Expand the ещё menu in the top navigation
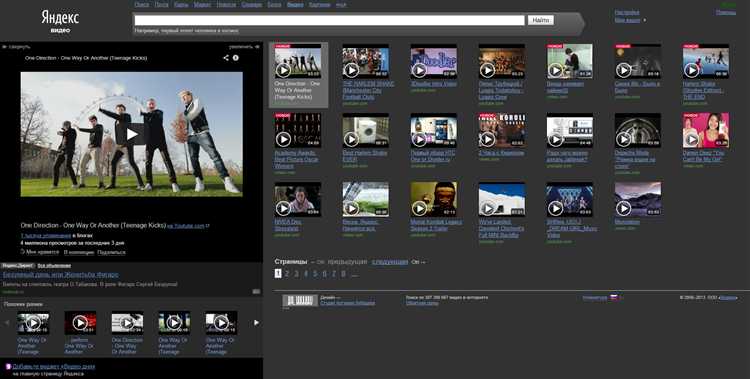 (341, 4)
